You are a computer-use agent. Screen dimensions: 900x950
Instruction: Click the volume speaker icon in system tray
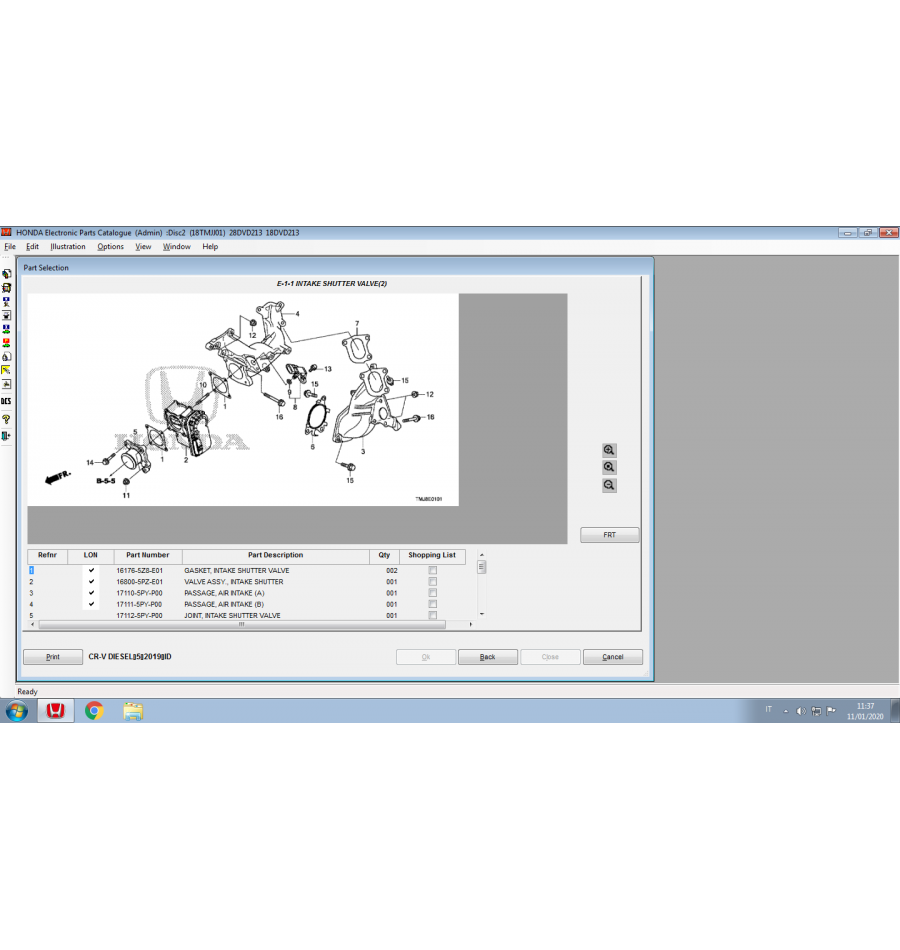[x=801, y=711]
